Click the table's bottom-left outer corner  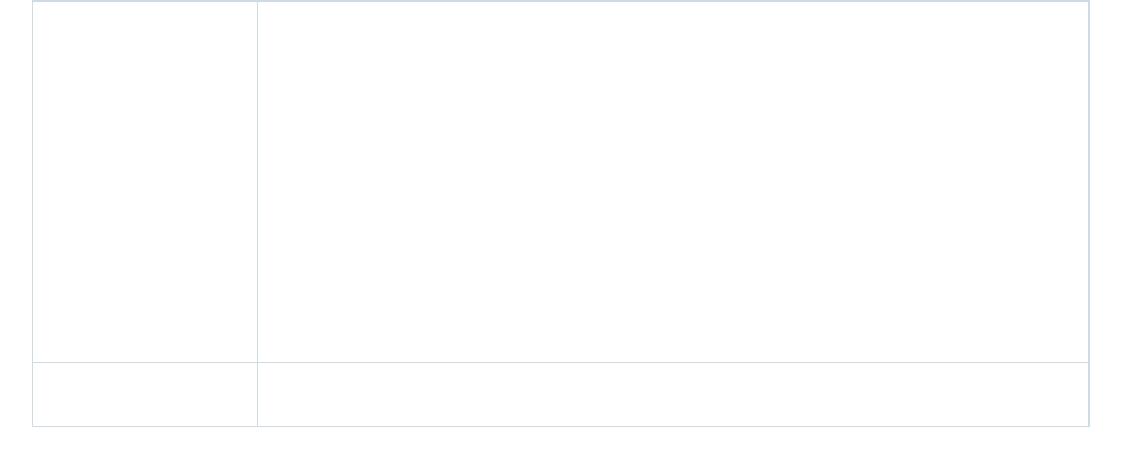33,427
